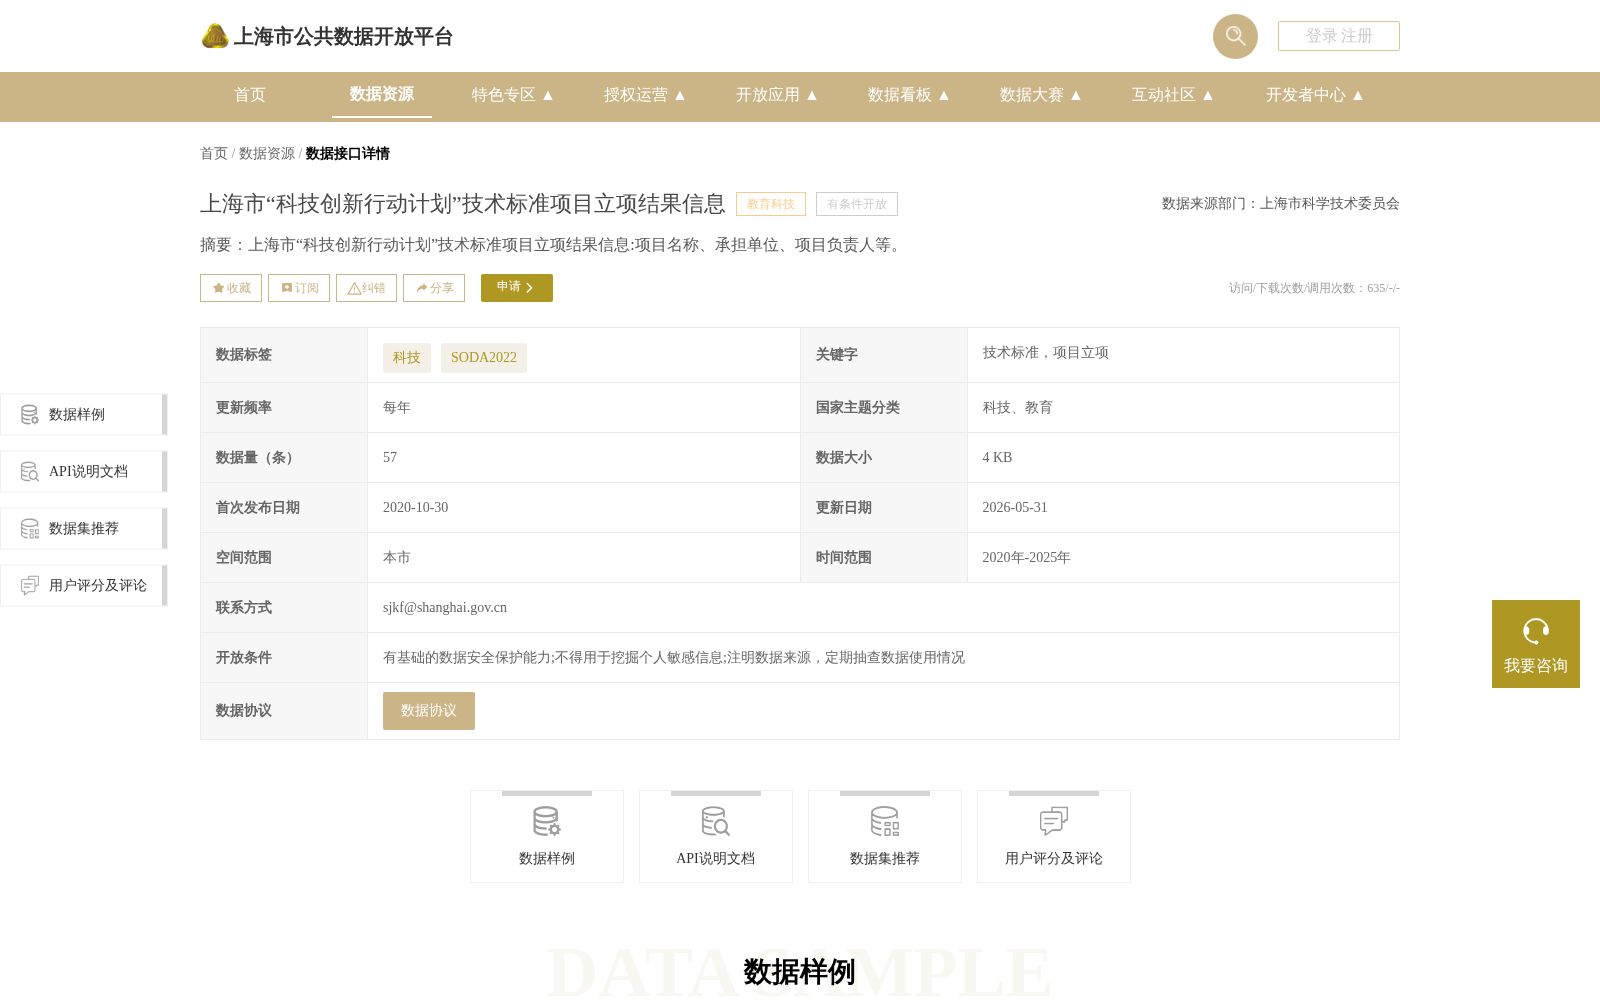The width and height of the screenshot is (1600, 1000).
Task: Click the 2020年-2025年 time range value
Action: tap(1027, 557)
